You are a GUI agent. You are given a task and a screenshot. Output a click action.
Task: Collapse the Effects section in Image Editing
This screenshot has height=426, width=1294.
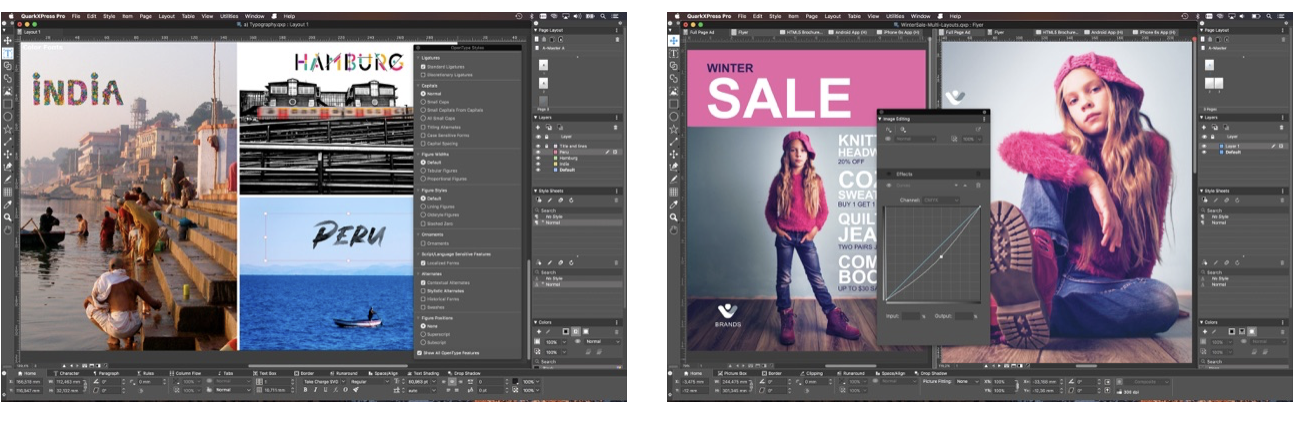click(x=890, y=174)
